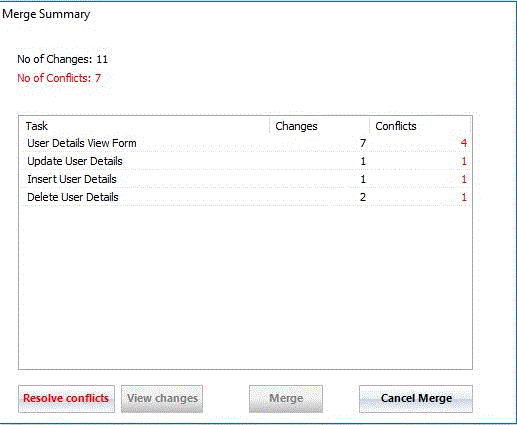Sort by the Task column header
The width and height of the screenshot is (517, 425).
[144, 126]
